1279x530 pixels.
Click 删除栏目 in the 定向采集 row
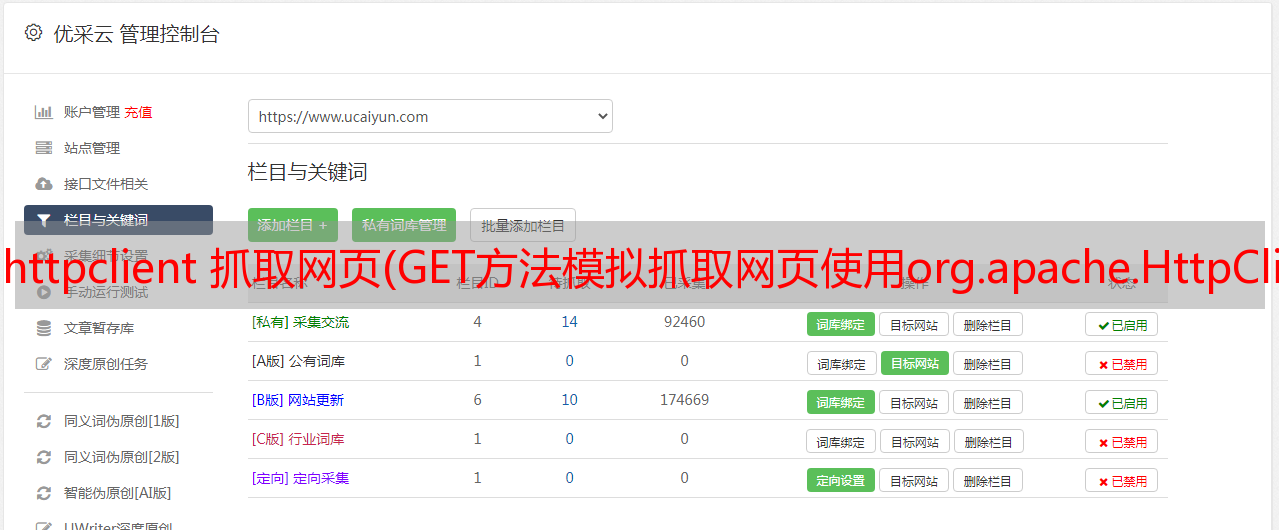tap(987, 480)
